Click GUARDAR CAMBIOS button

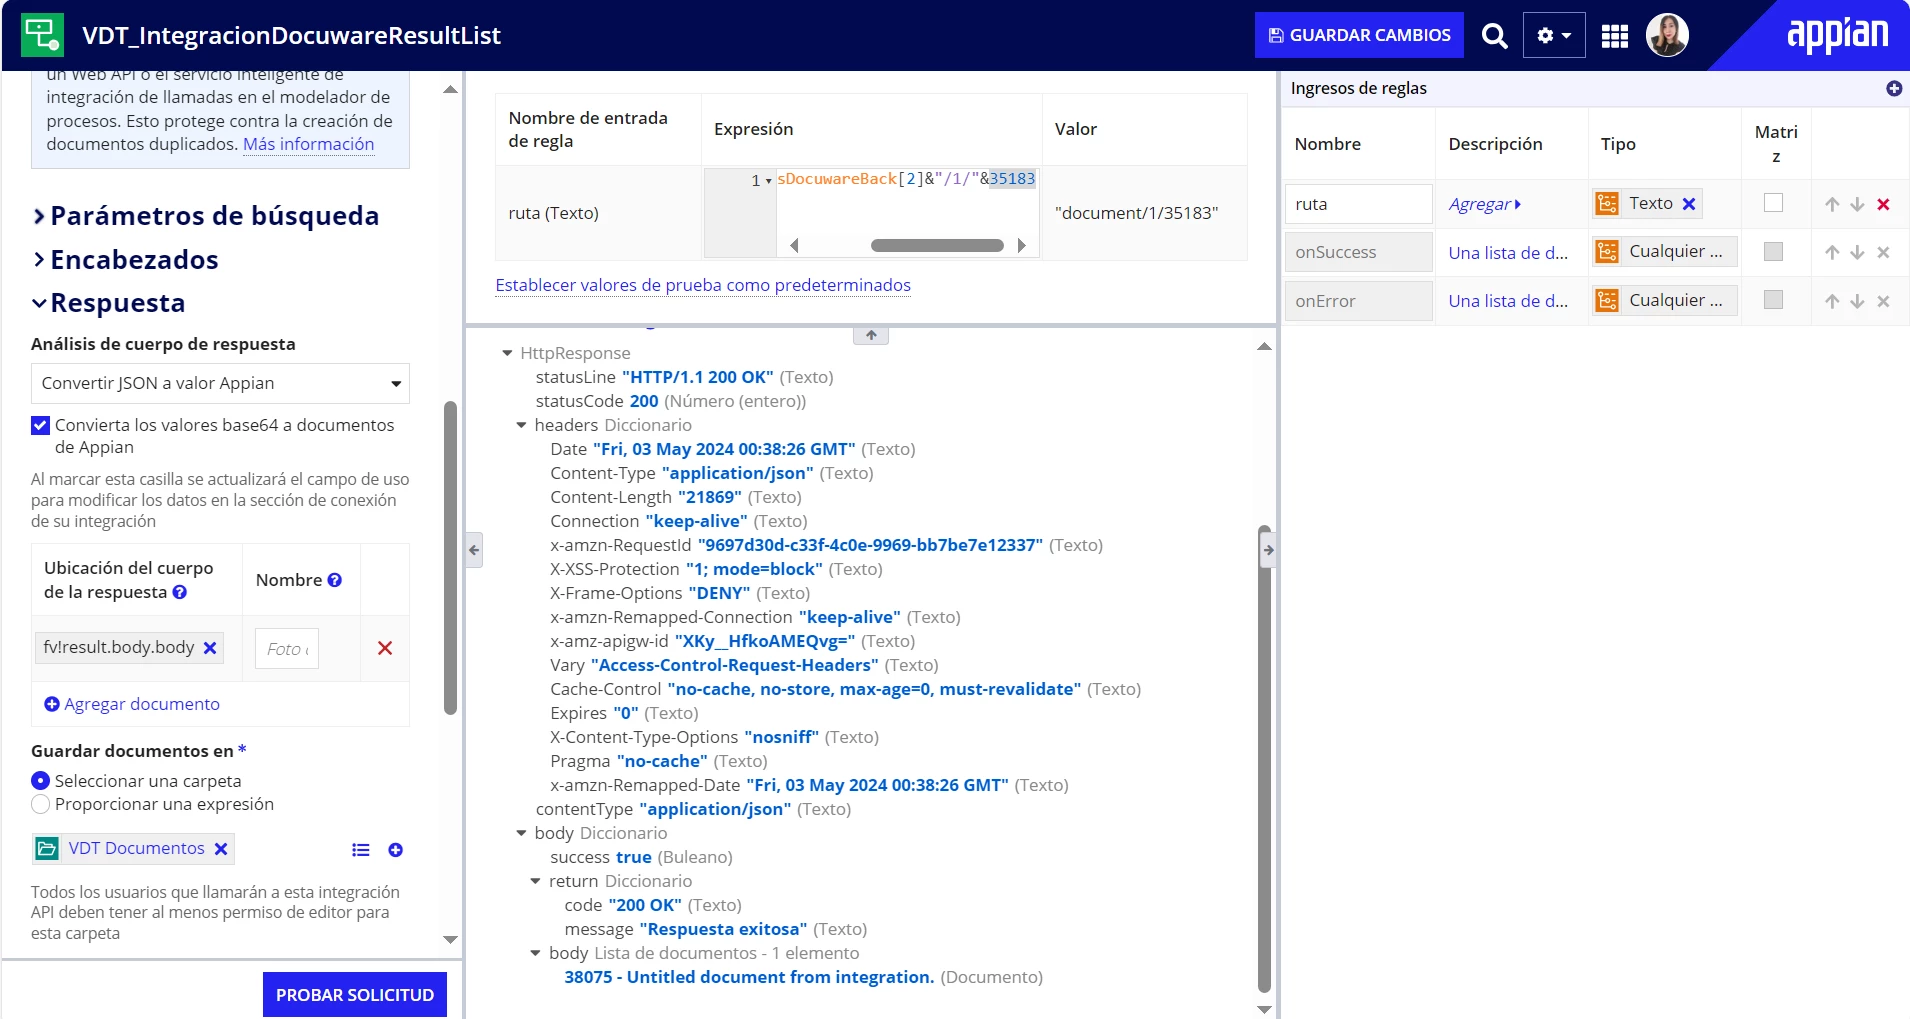click(1359, 35)
